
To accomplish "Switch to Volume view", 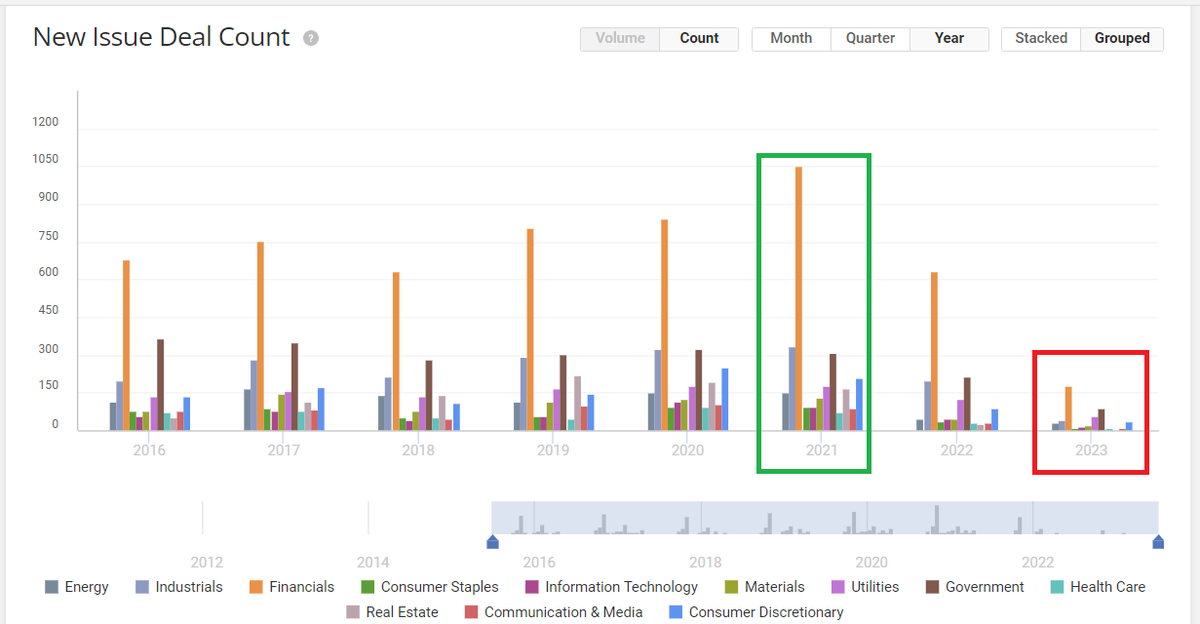I will (x=619, y=38).
